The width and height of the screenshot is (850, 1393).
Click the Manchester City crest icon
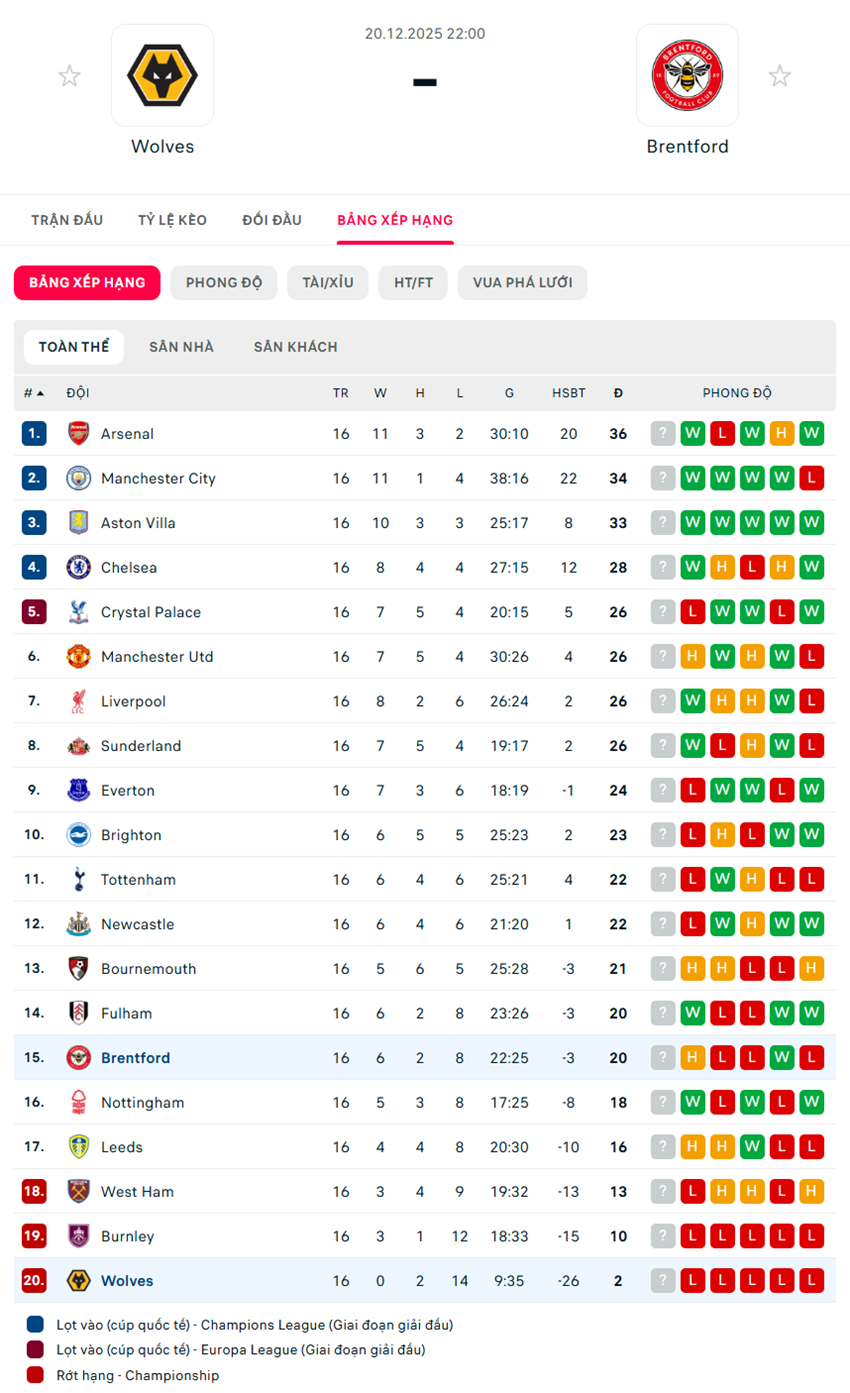[78, 479]
